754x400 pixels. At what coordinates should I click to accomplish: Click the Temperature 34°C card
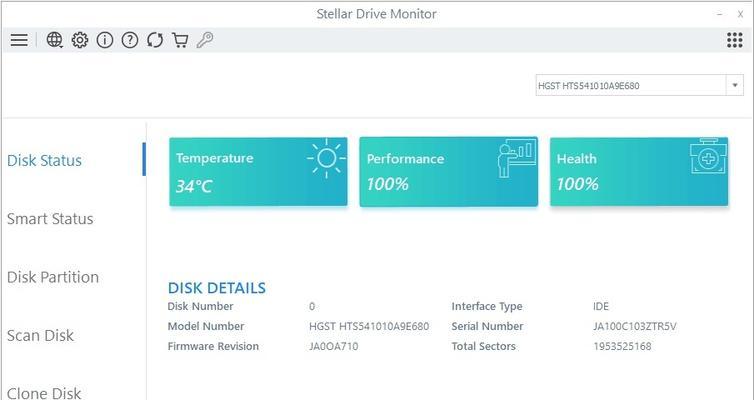pos(258,172)
